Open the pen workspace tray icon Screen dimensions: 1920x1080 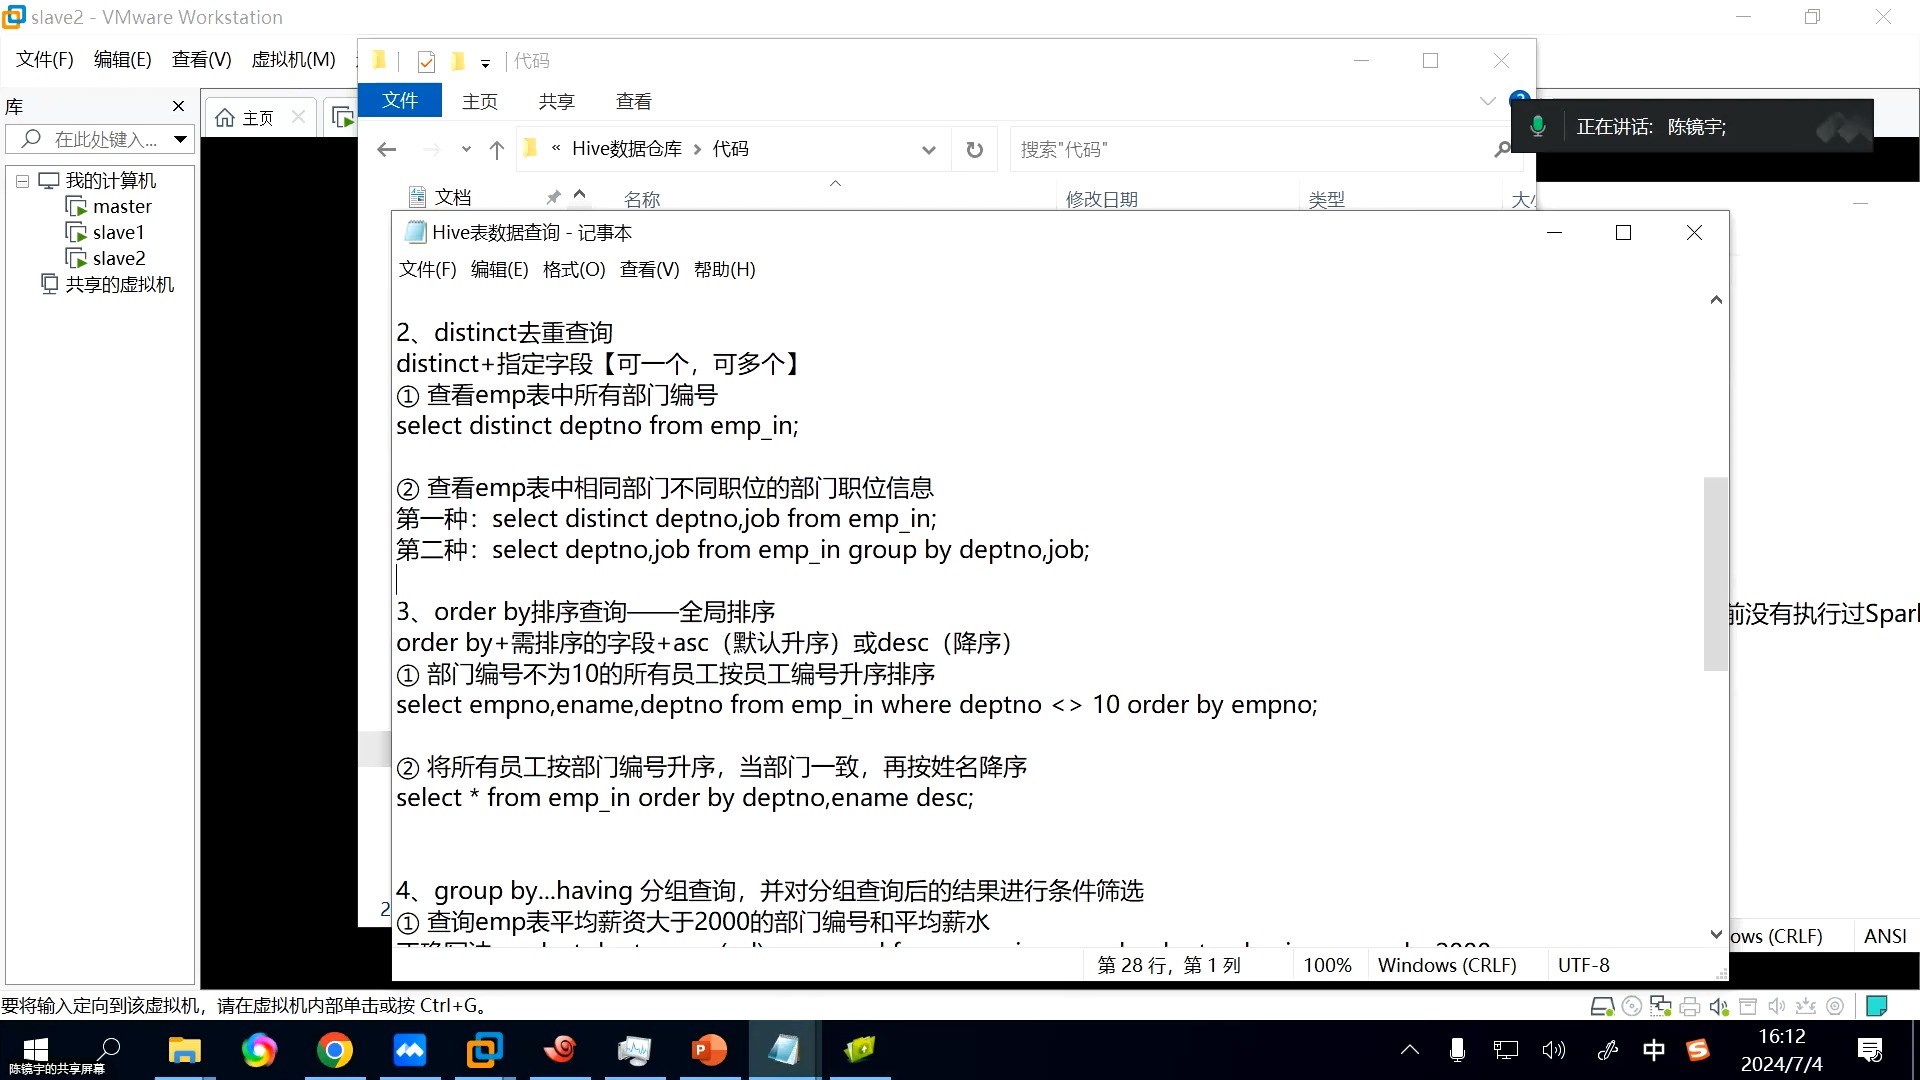pos(1607,1050)
